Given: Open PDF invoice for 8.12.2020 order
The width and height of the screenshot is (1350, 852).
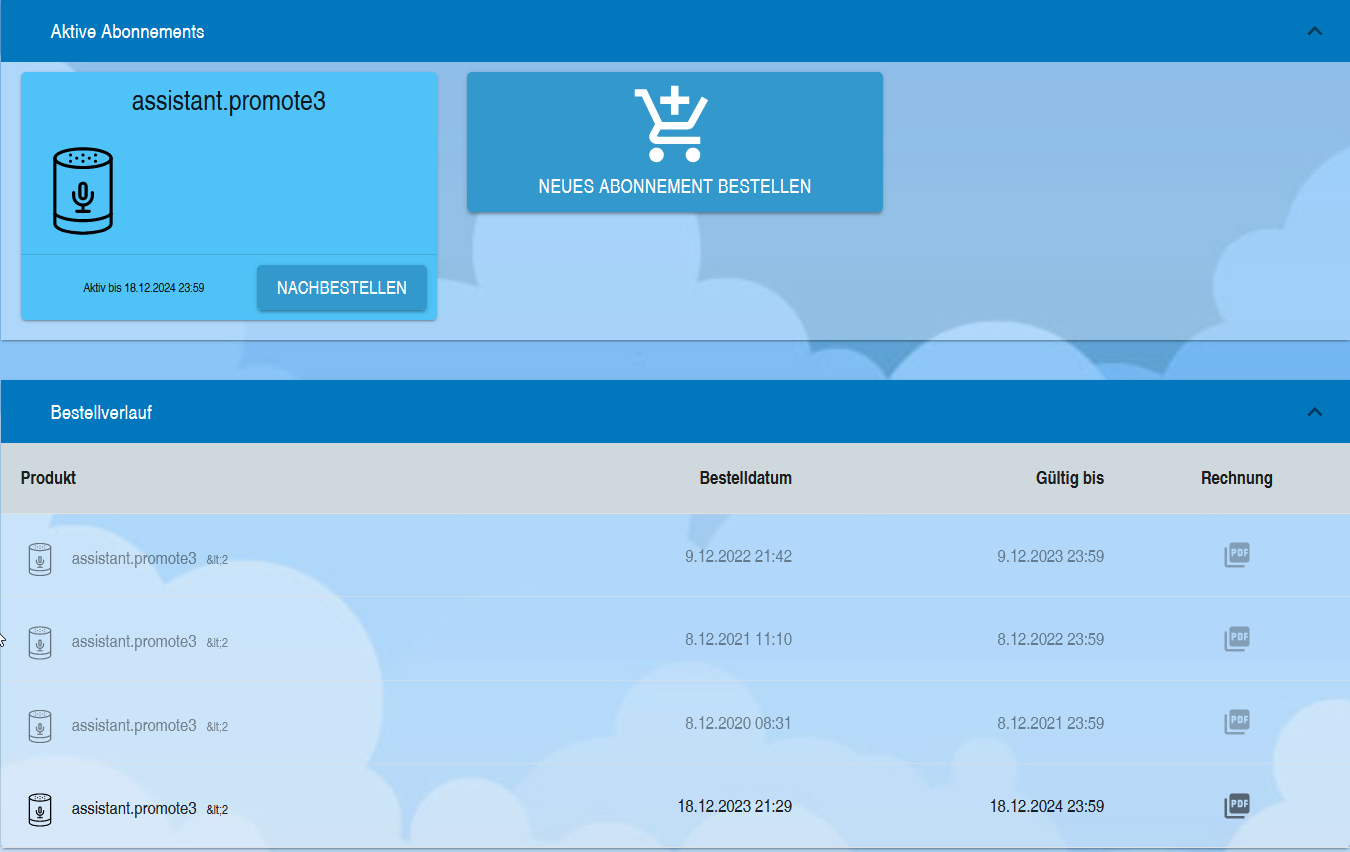Looking at the screenshot, I should tap(1237, 722).
